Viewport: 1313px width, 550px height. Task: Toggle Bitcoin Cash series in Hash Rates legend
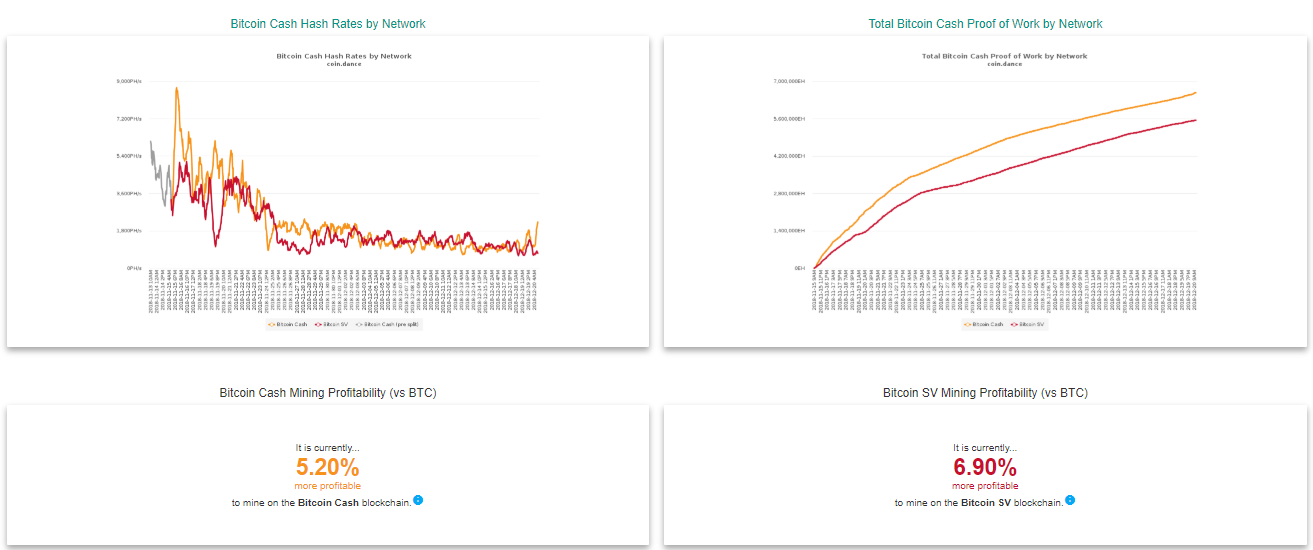pos(290,324)
